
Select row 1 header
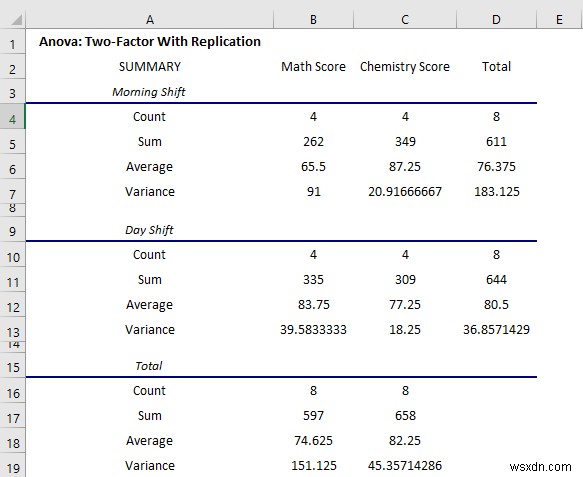pyautogui.click(x=13, y=42)
